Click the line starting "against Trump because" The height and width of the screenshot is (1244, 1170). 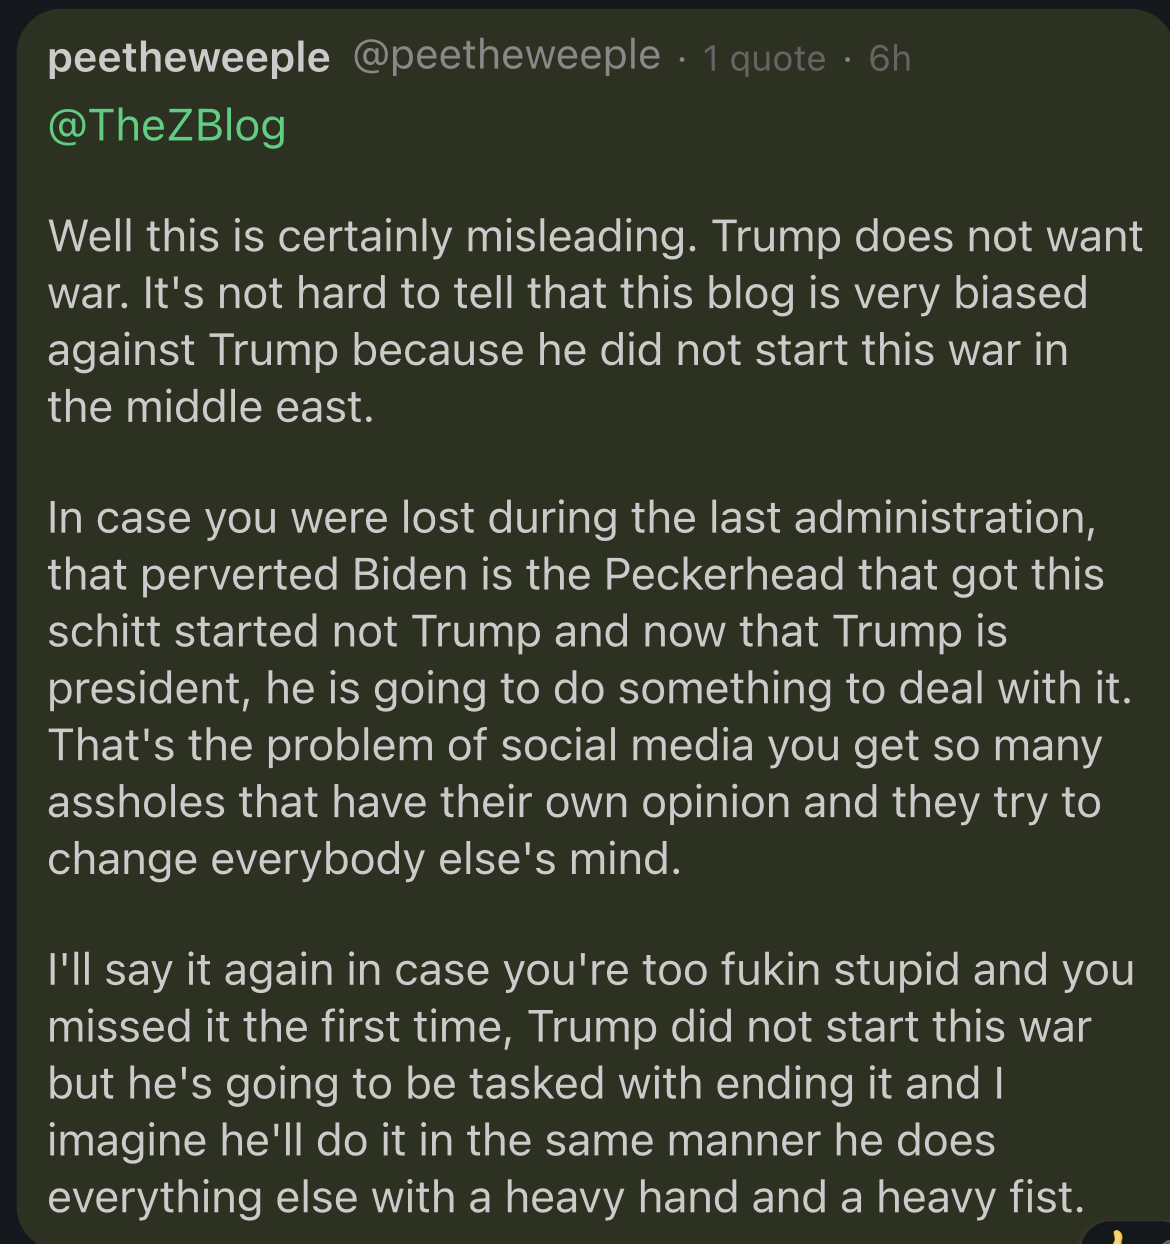click(x=557, y=350)
